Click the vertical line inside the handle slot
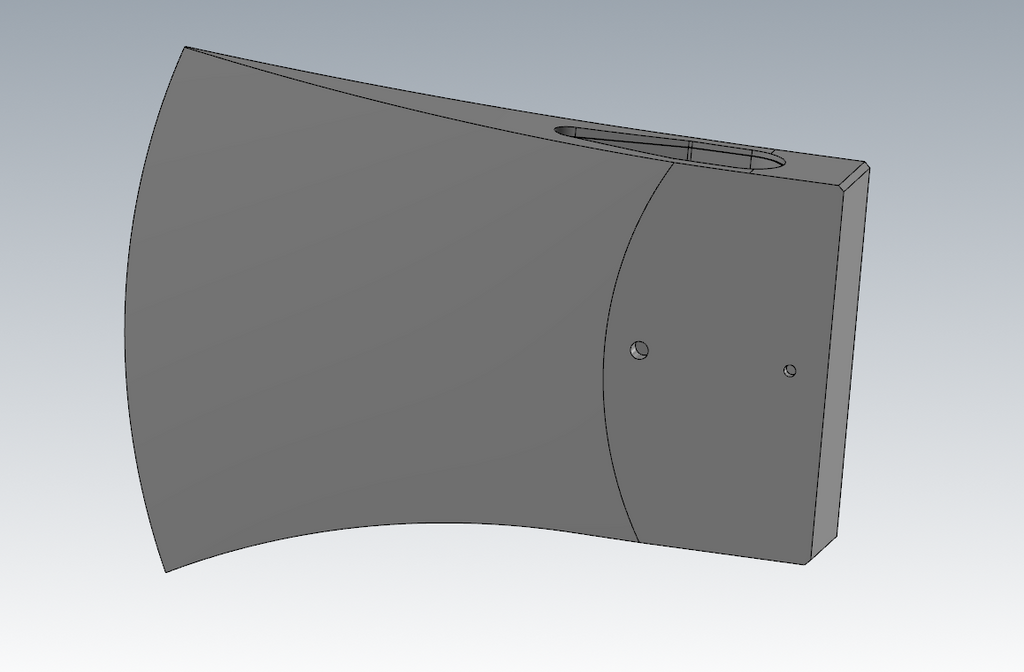The image size is (1024, 672). (x=690, y=151)
